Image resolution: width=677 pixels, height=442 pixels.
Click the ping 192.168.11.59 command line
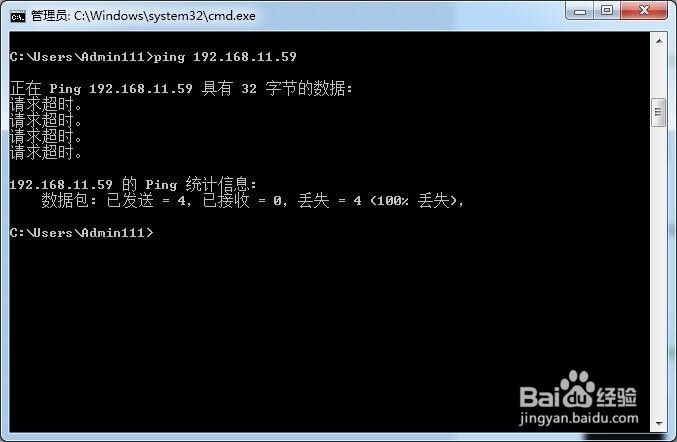tap(153, 57)
